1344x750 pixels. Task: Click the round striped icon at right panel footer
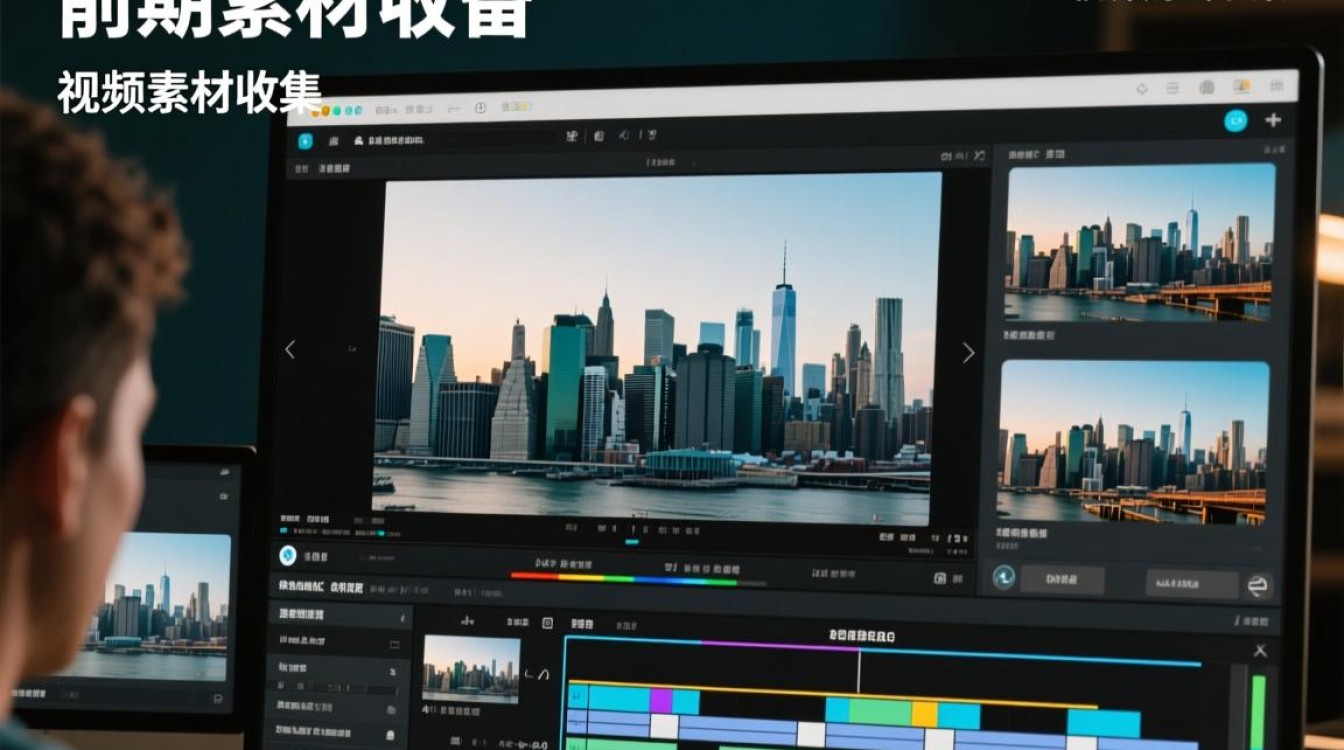click(x=1259, y=585)
